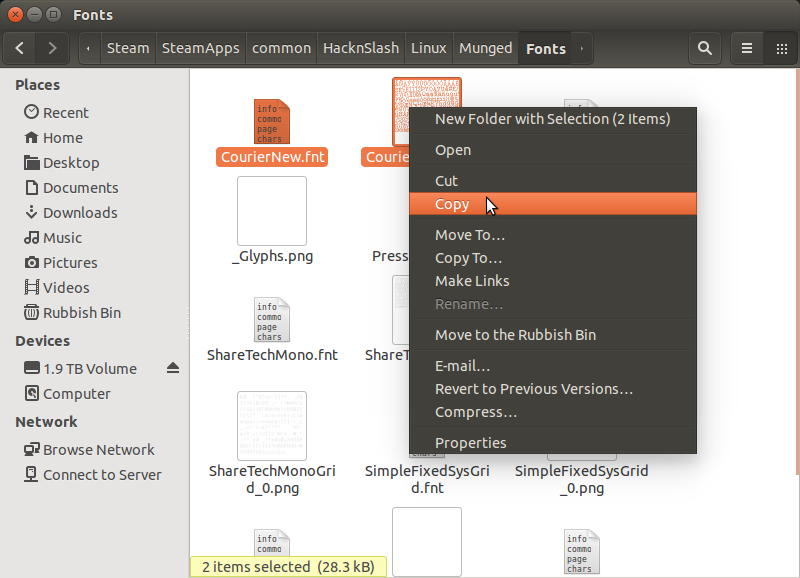
Task: Switch to list view
Action: [x=747, y=48]
